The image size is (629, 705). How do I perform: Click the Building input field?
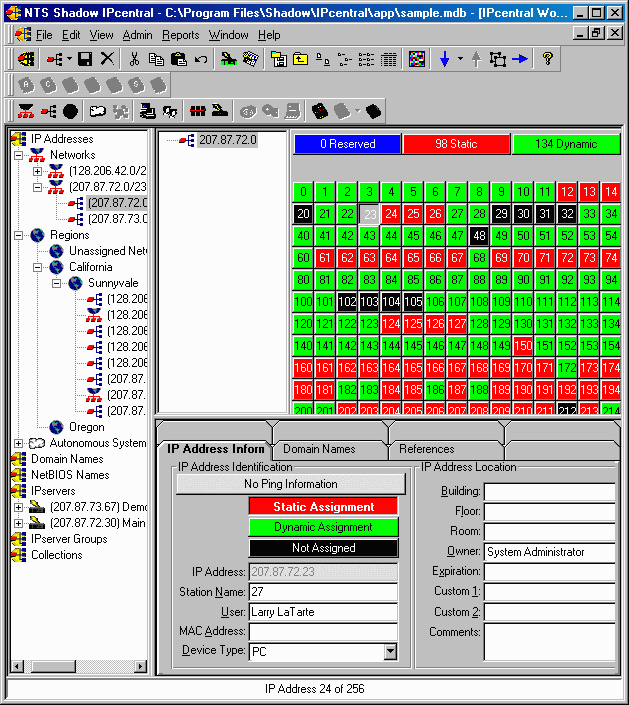coord(549,491)
